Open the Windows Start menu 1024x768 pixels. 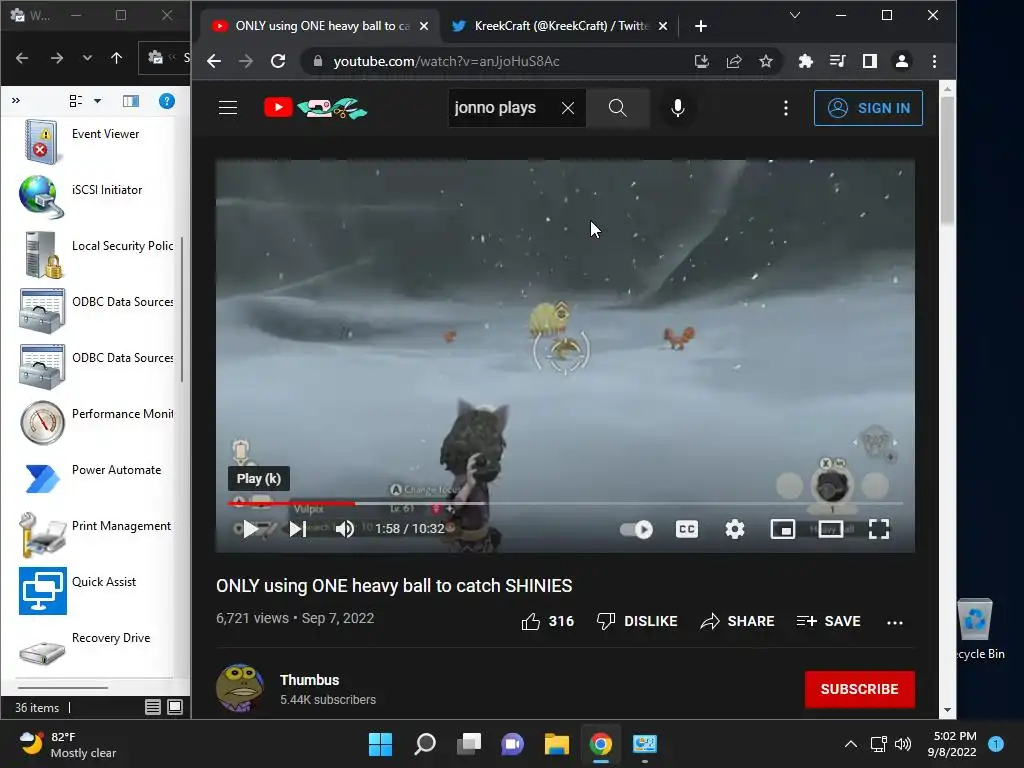coord(380,744)
